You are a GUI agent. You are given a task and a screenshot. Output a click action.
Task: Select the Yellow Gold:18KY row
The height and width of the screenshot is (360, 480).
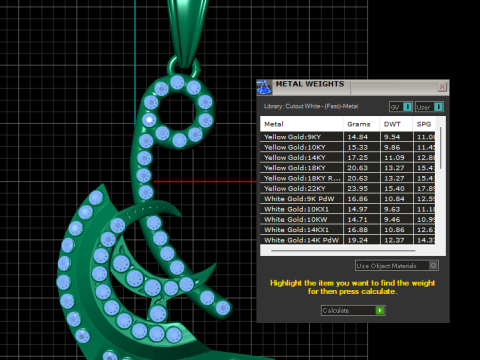348,168
